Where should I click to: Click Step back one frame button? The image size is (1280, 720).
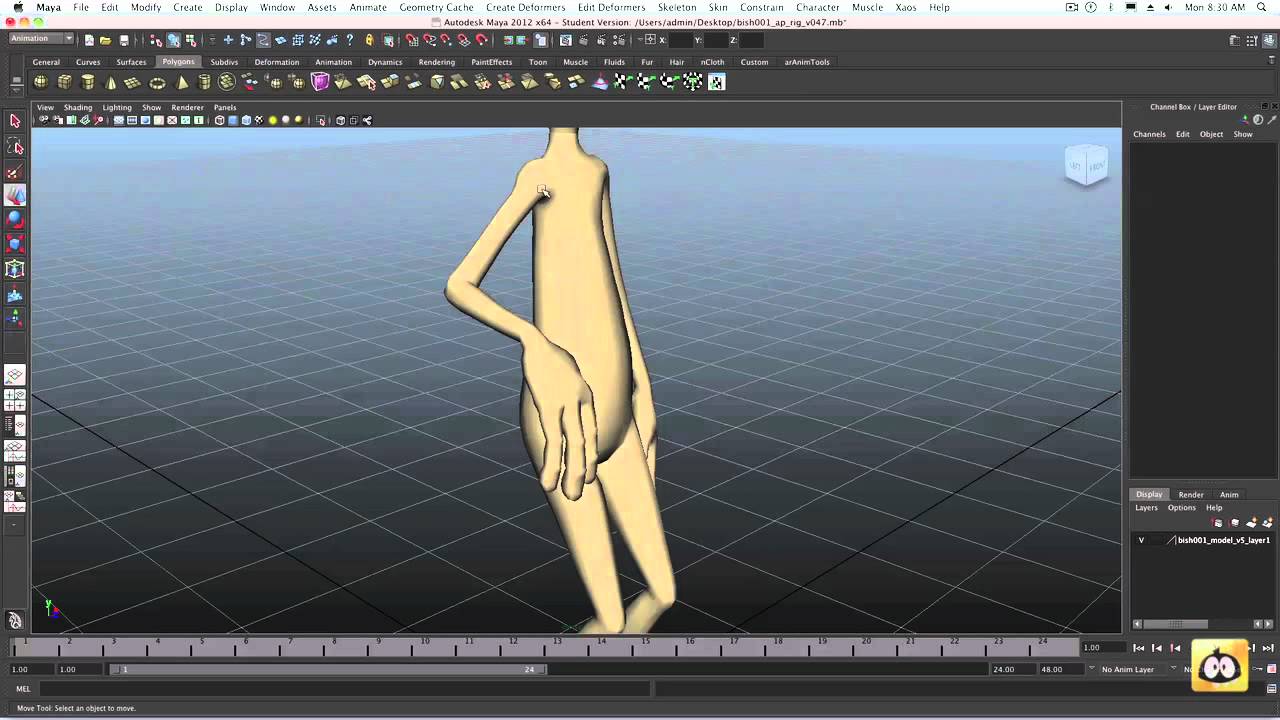click(x=1157, y=648)
